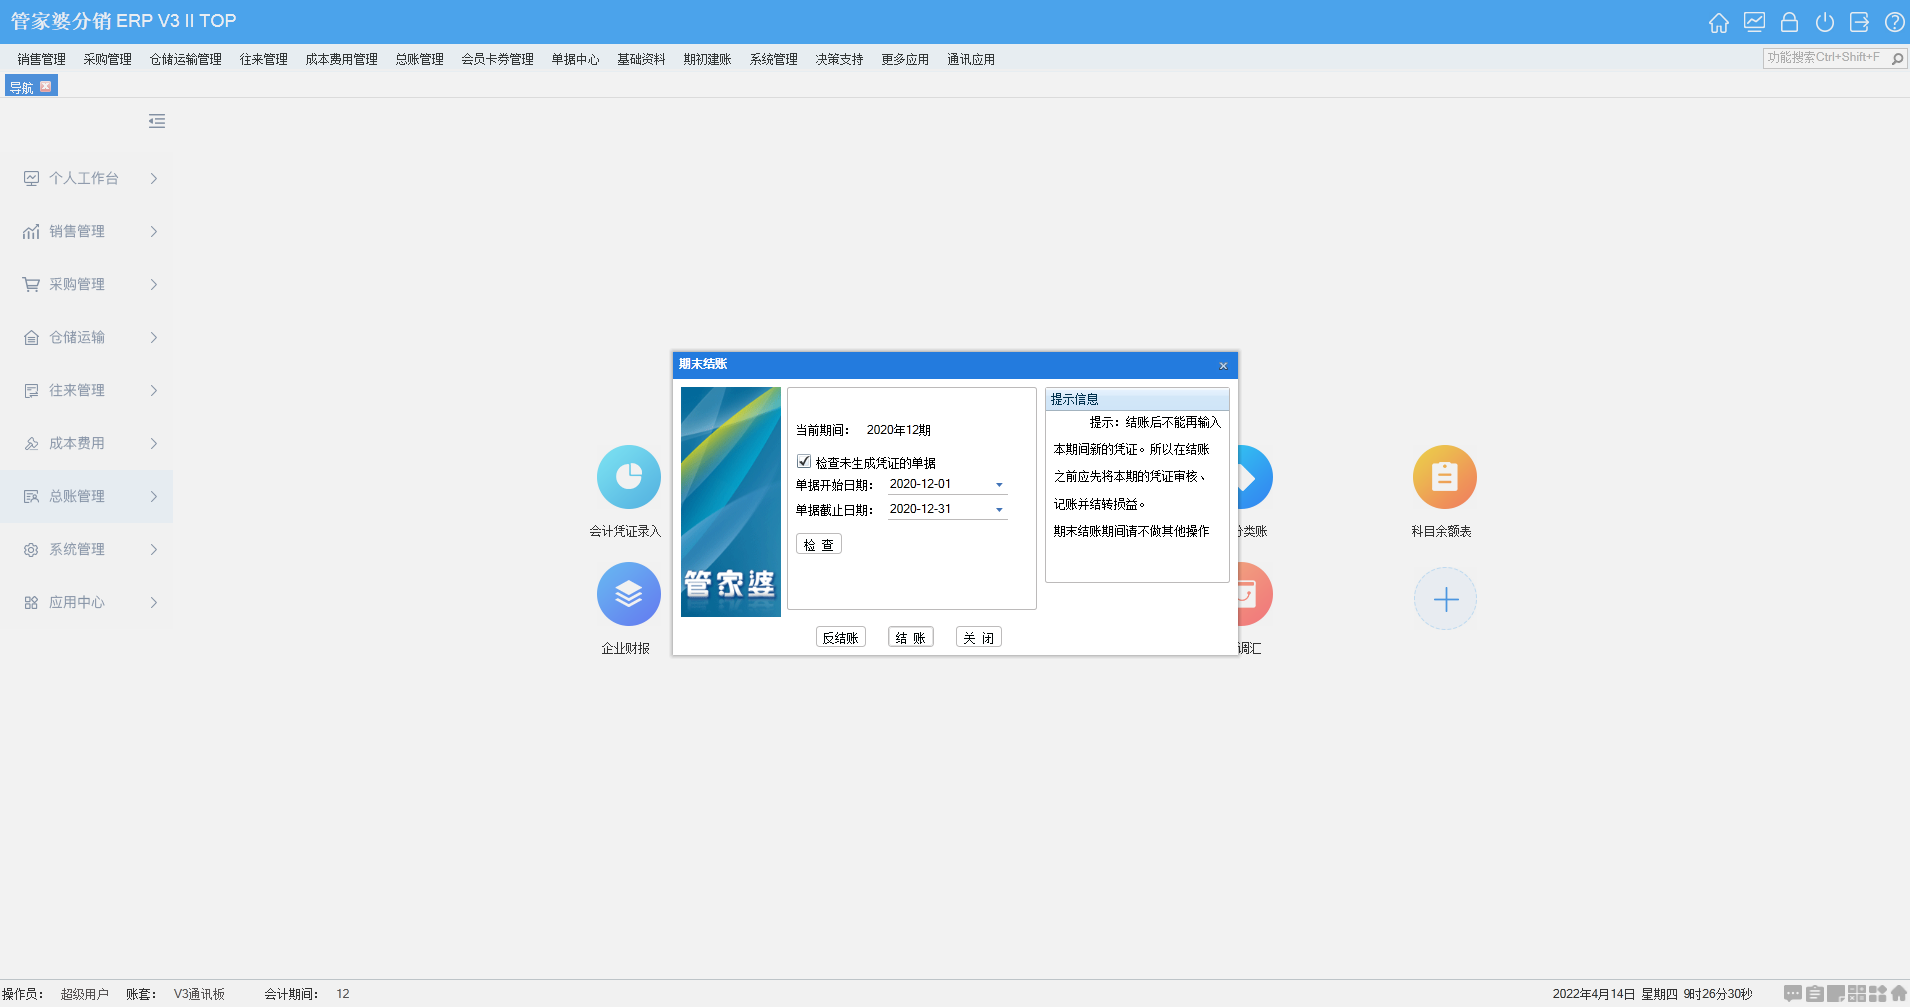Click the 采购管理 cart icon in sidebar

click(31, 284)
